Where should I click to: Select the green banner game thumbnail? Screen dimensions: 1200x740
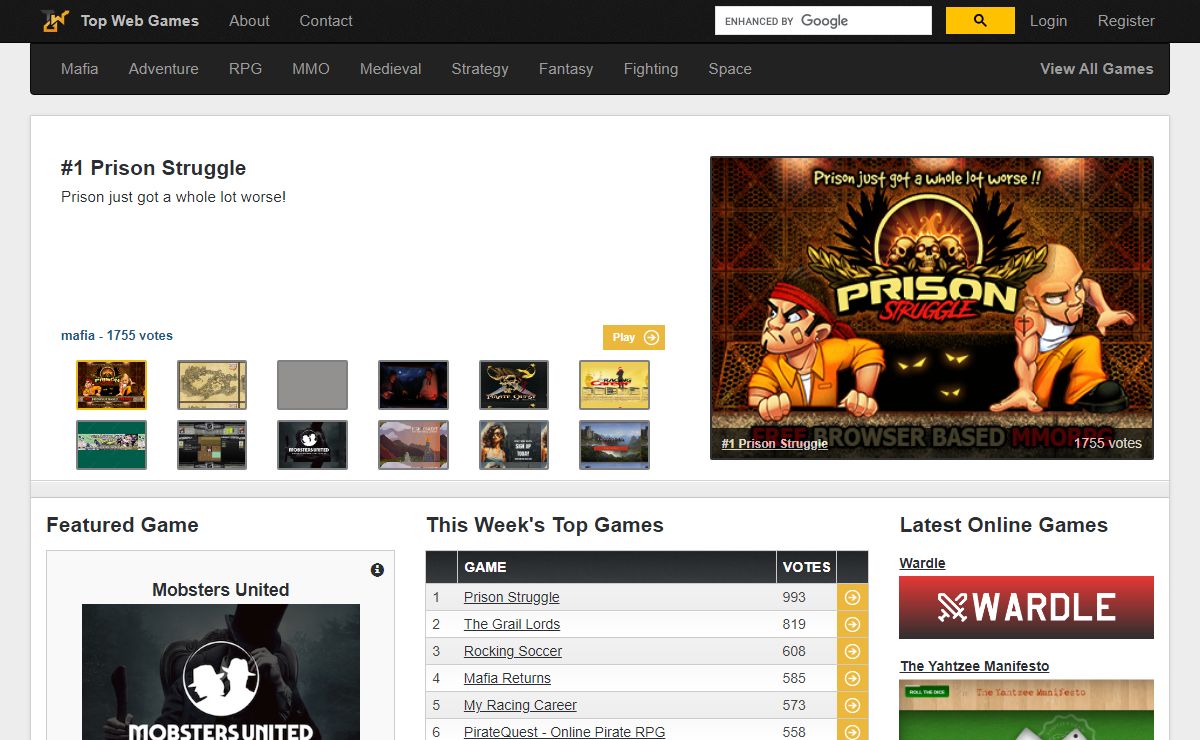pos(111,445)
